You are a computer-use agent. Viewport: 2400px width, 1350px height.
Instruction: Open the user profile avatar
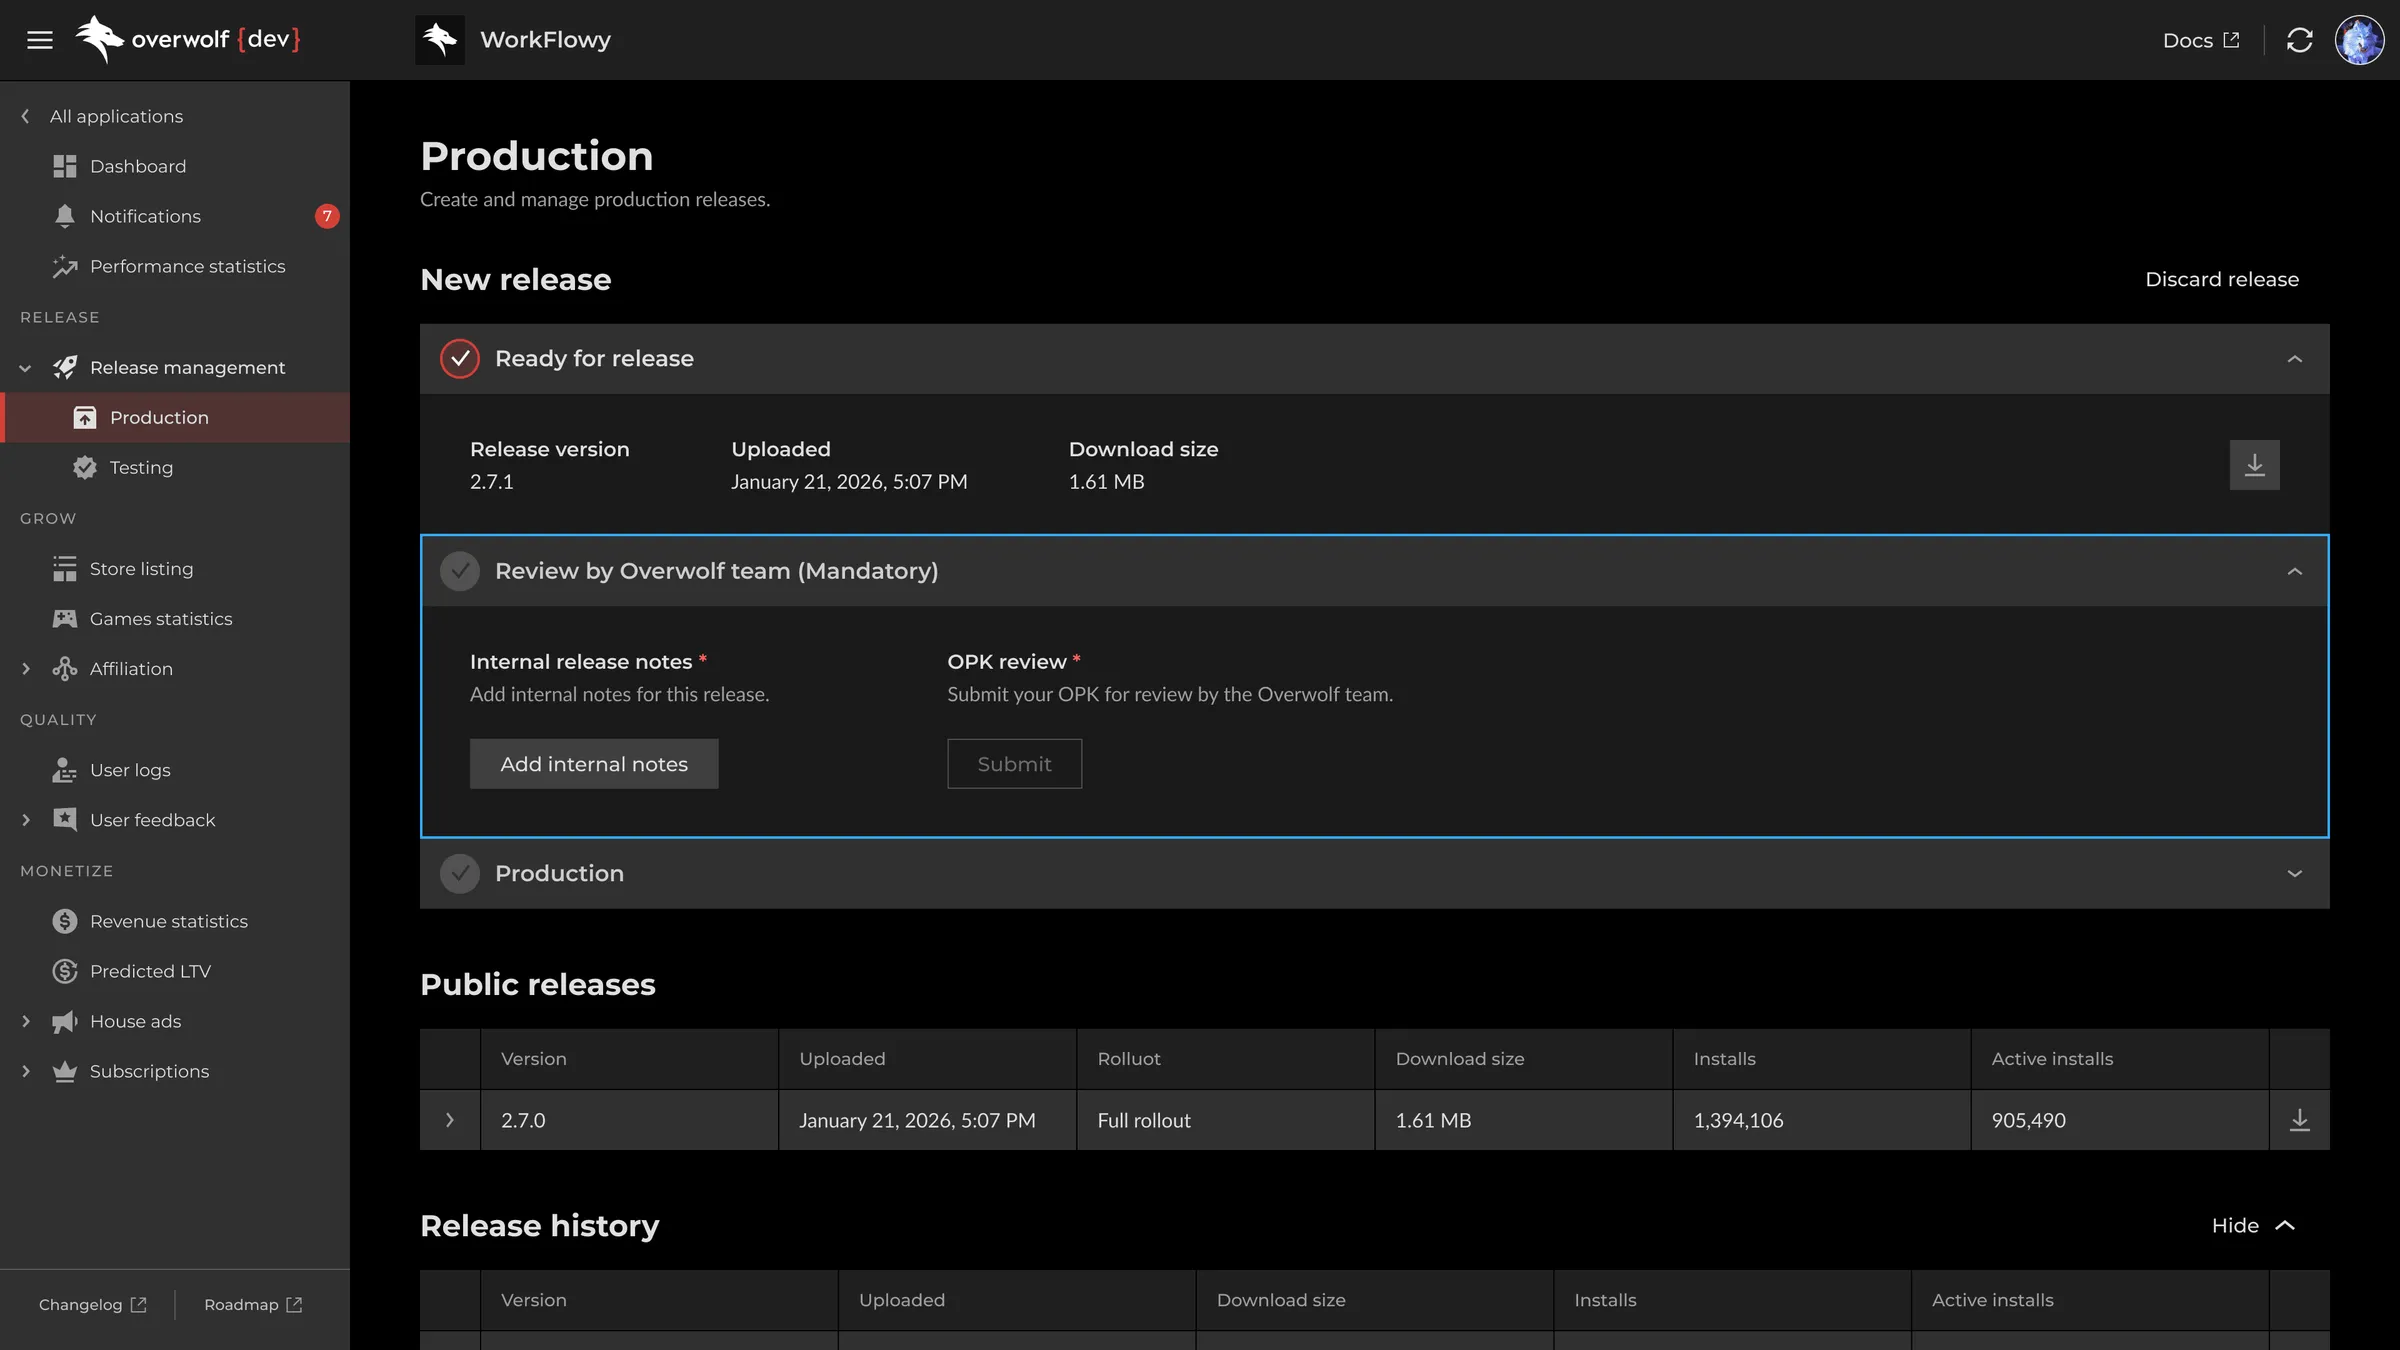point(2359,40)
